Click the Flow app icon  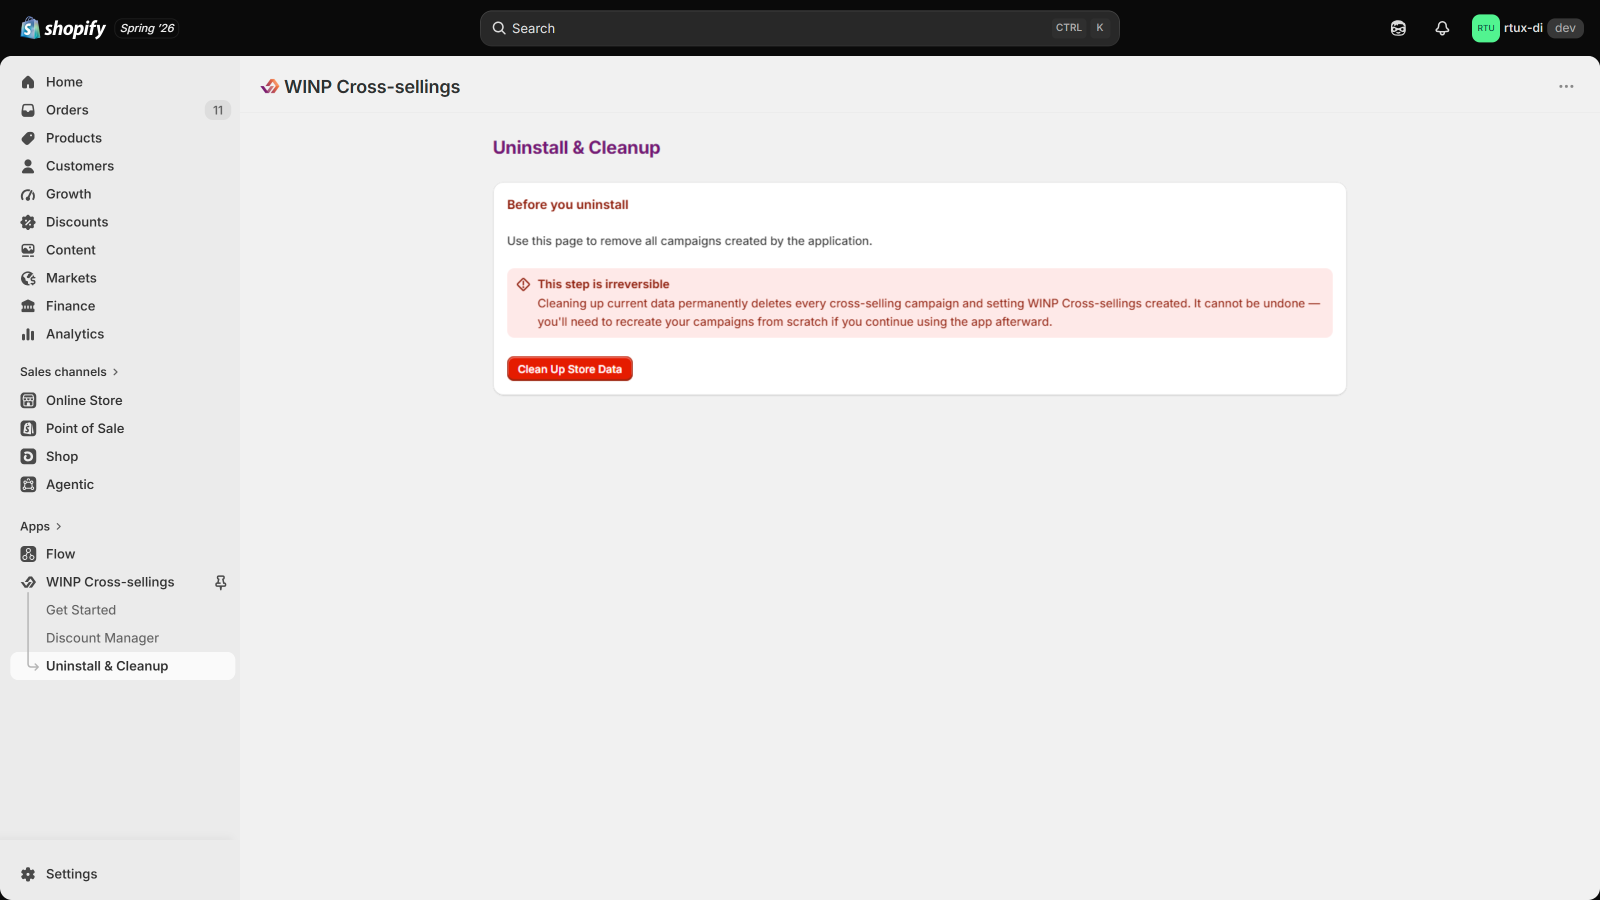28,554
